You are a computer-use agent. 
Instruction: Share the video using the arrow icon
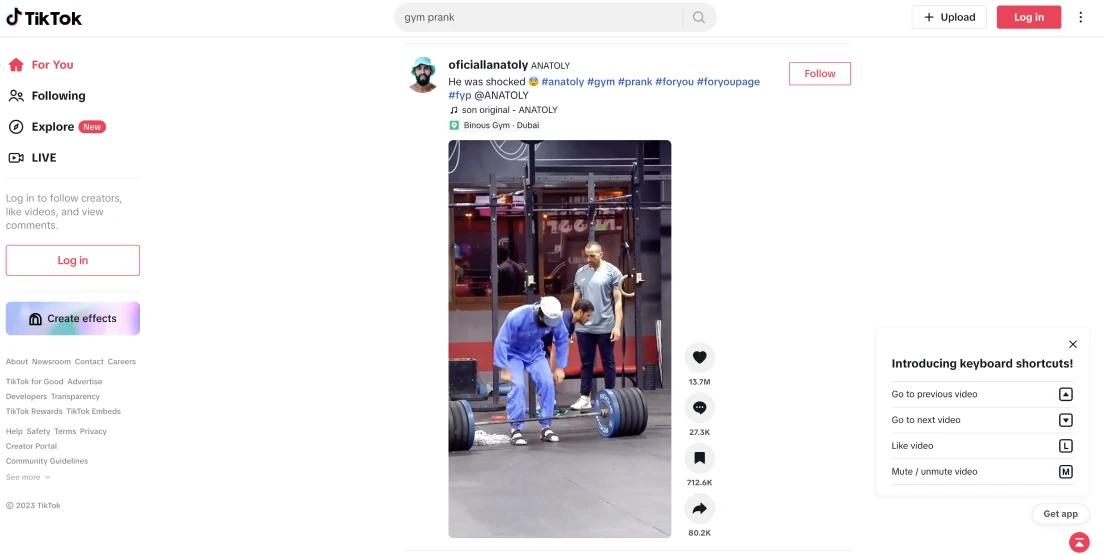[699, 509]
